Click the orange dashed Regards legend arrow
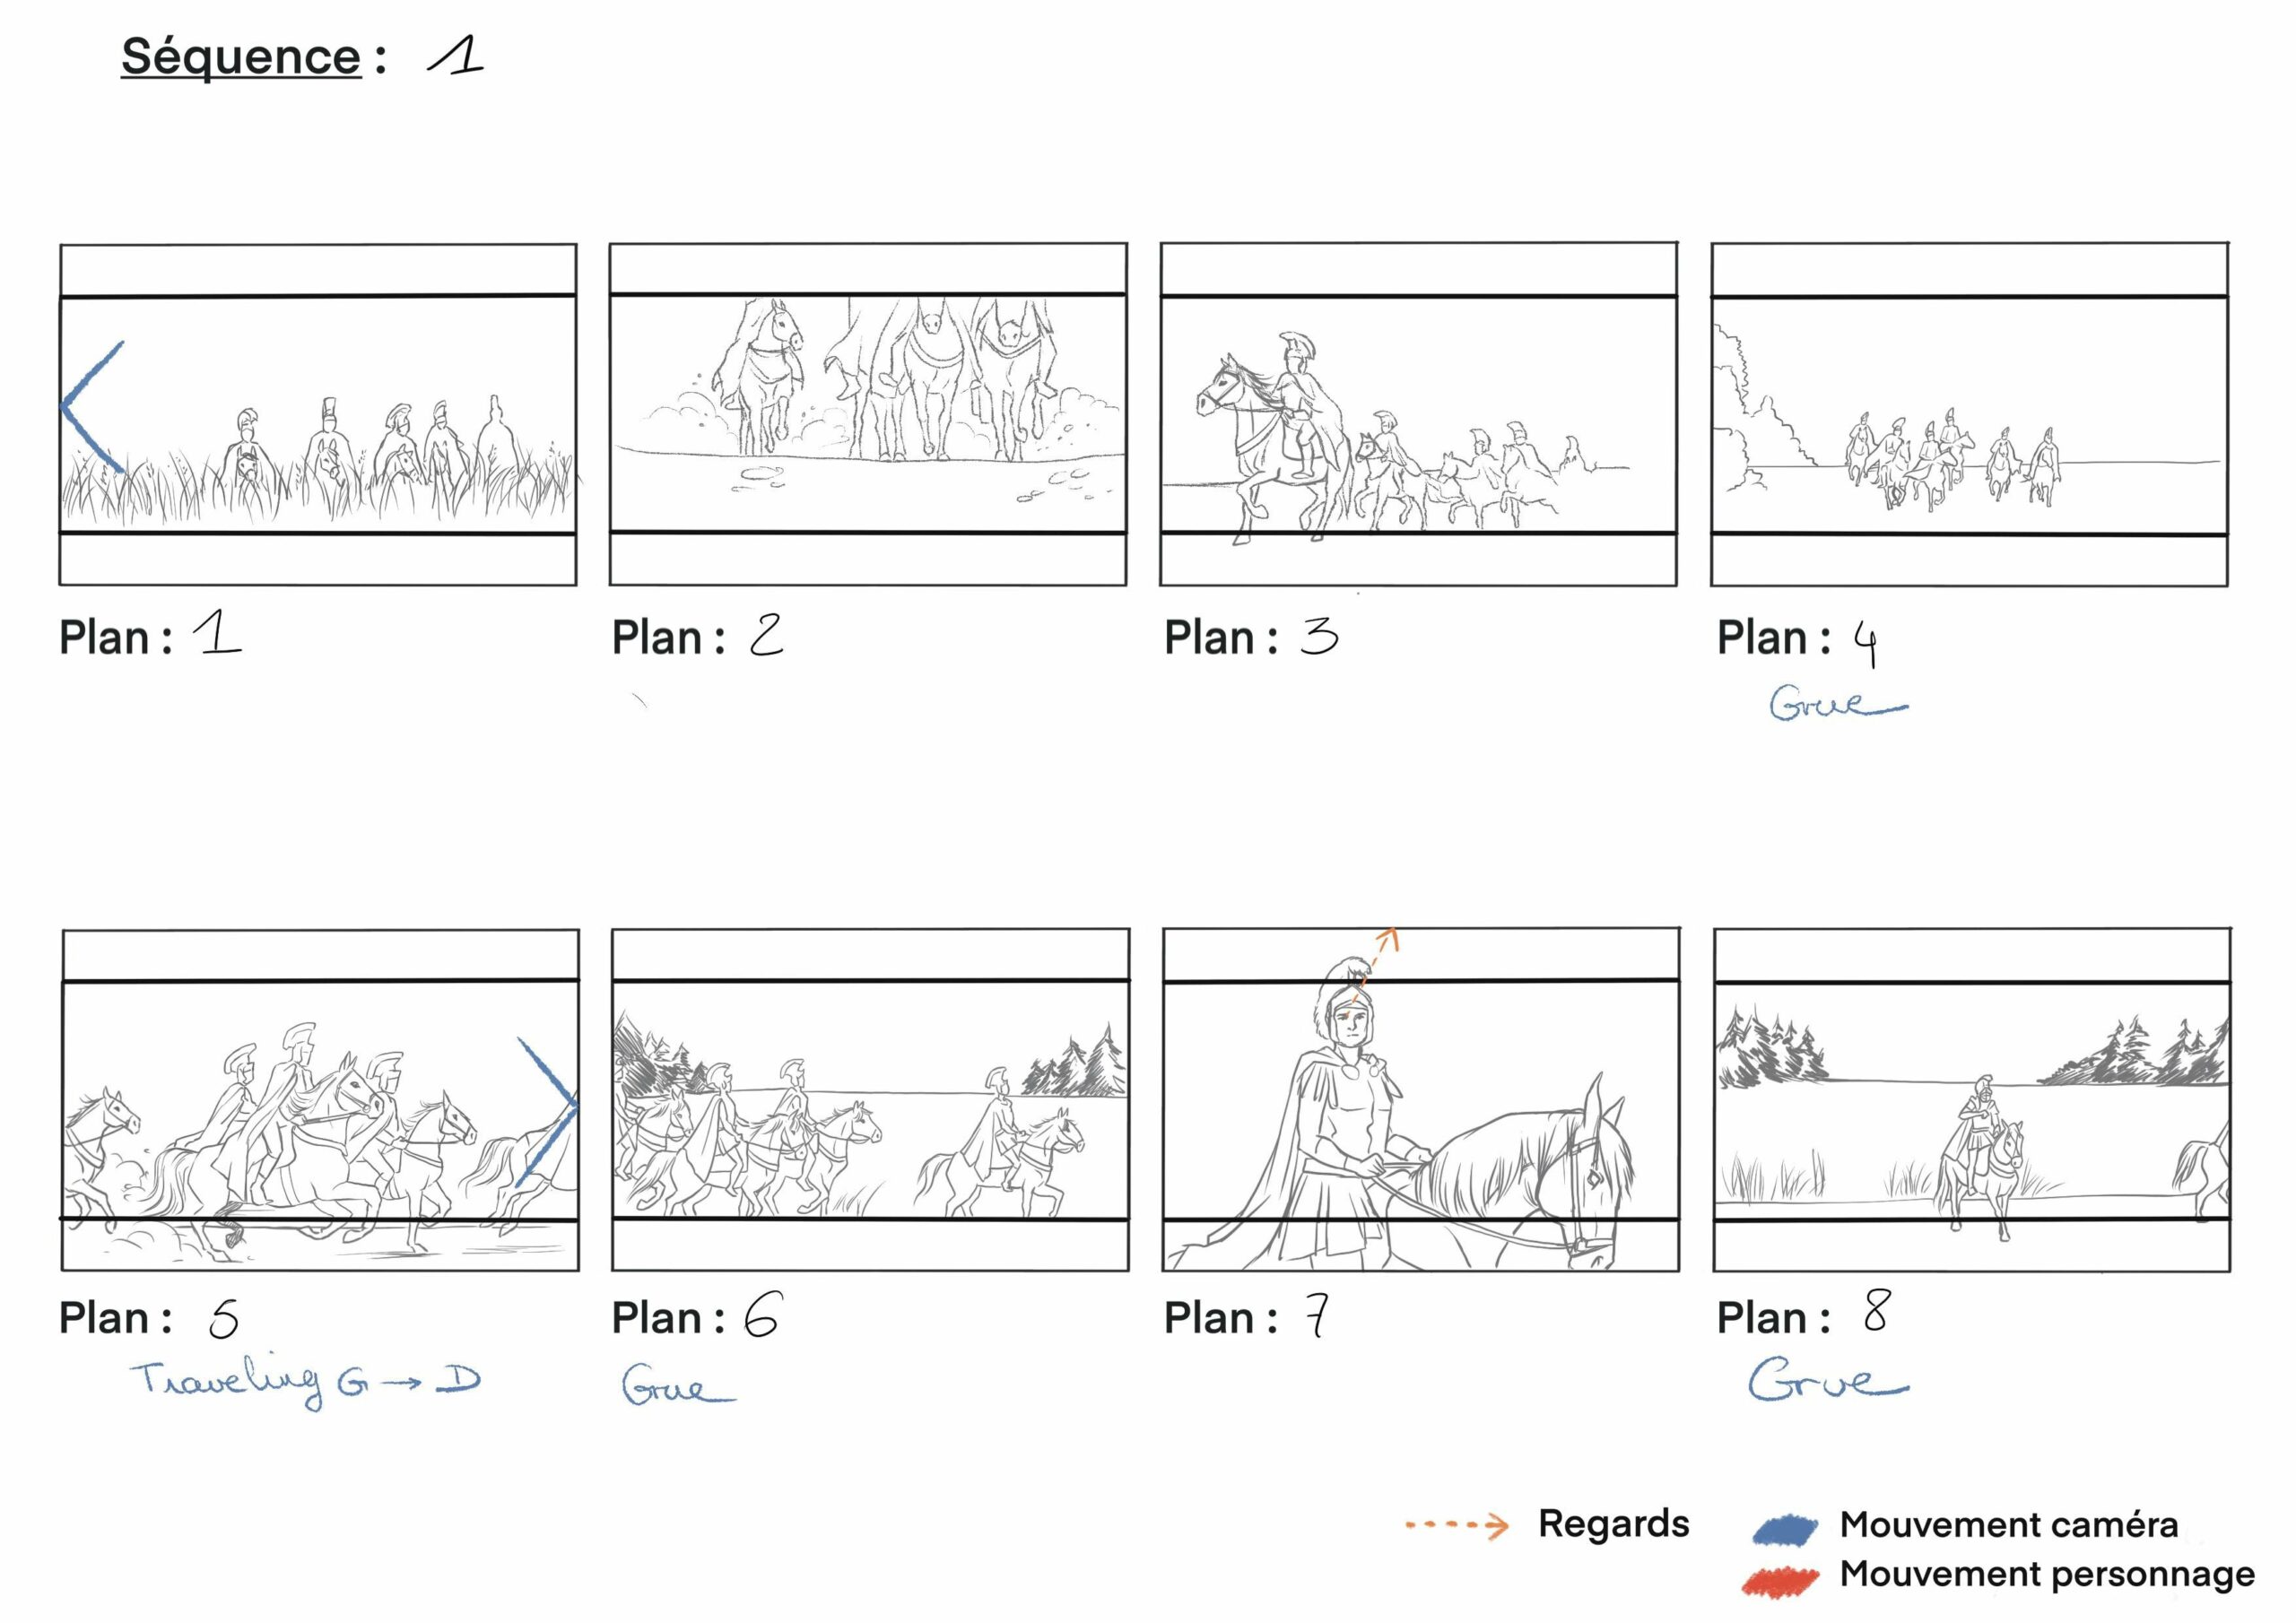This screenshot has width=2296, height=1623. (1457, 1526)
